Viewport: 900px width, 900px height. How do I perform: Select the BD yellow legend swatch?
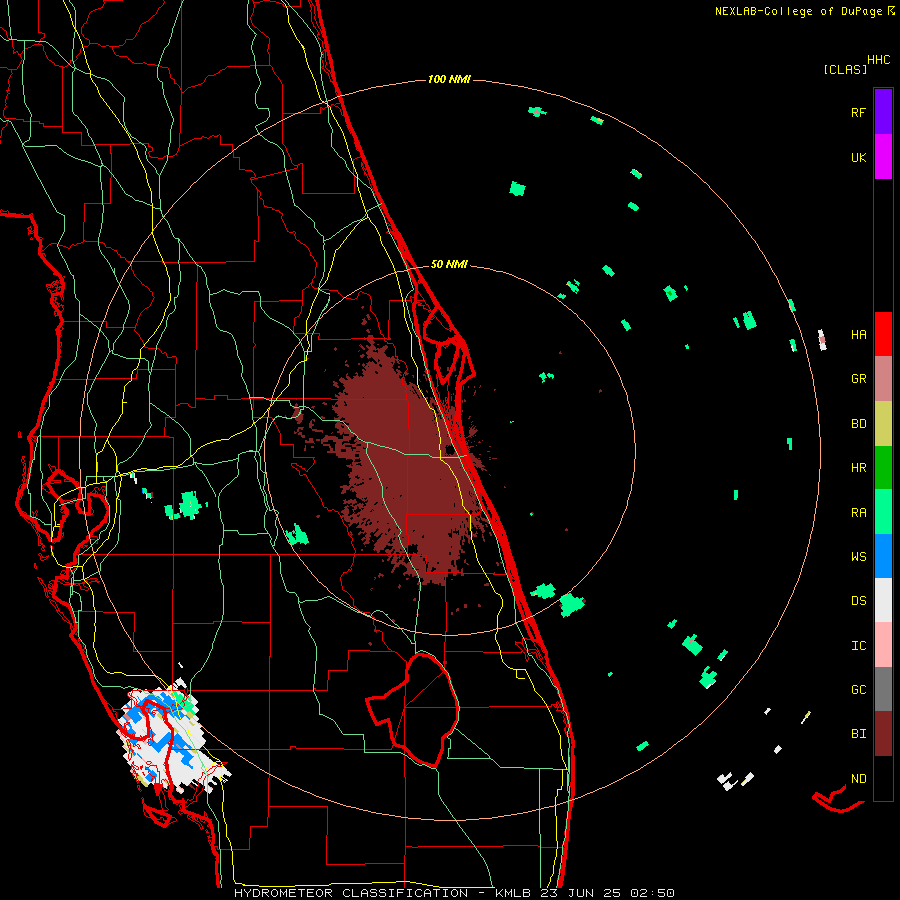[x=883, y=423]
